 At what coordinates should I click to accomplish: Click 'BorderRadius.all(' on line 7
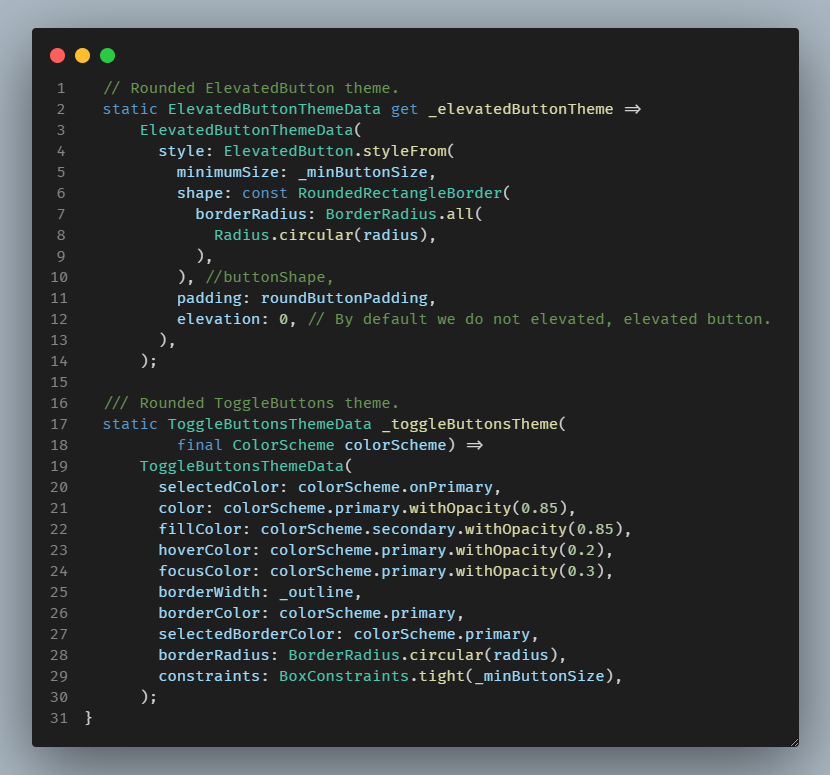click(404, 214)
